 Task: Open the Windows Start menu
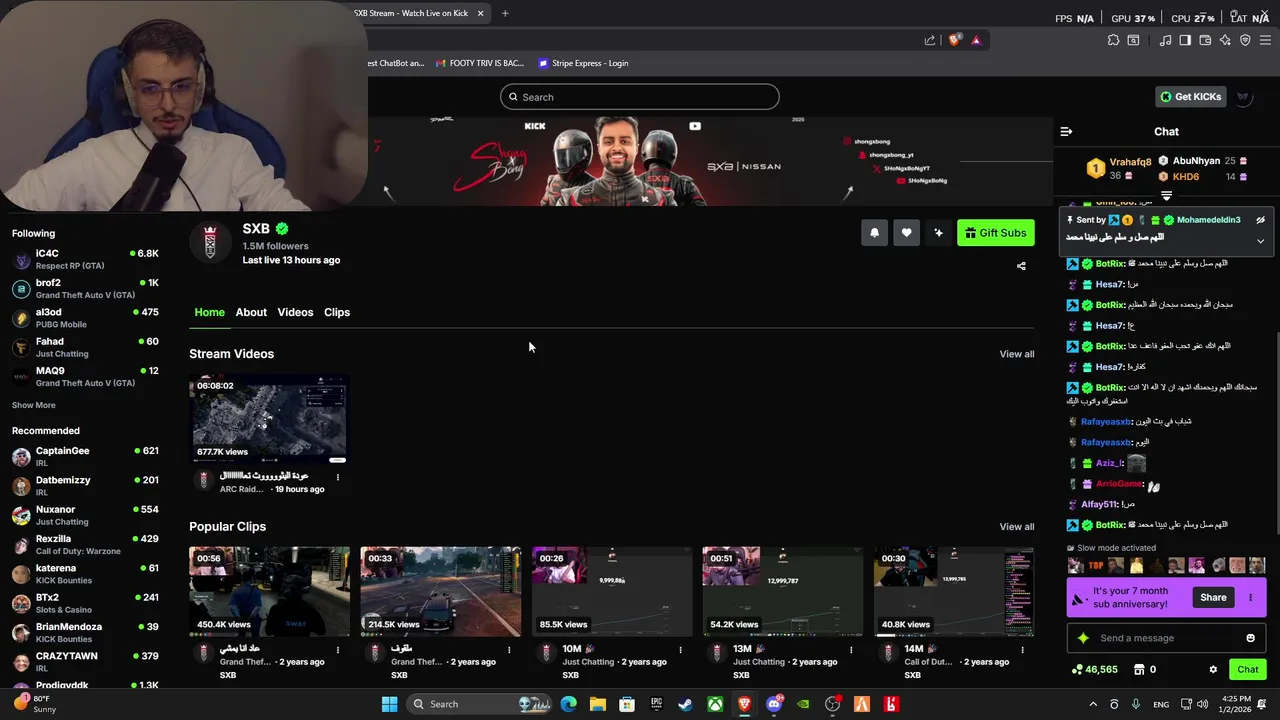point(389,704)
